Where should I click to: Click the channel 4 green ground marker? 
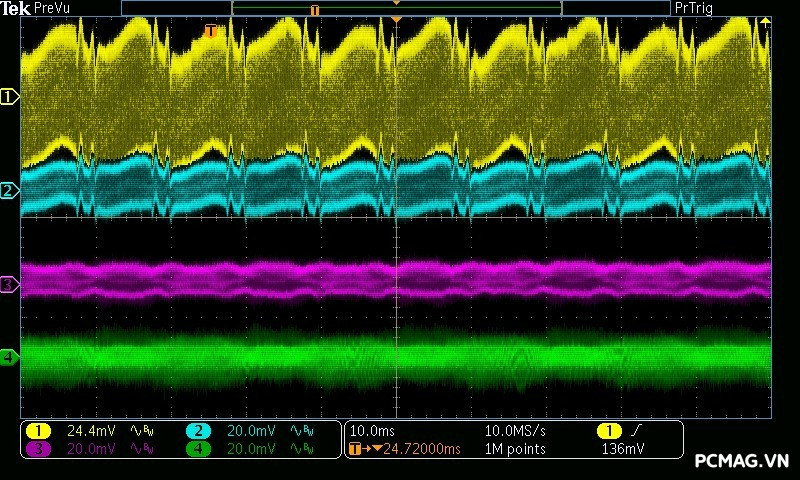9,357
